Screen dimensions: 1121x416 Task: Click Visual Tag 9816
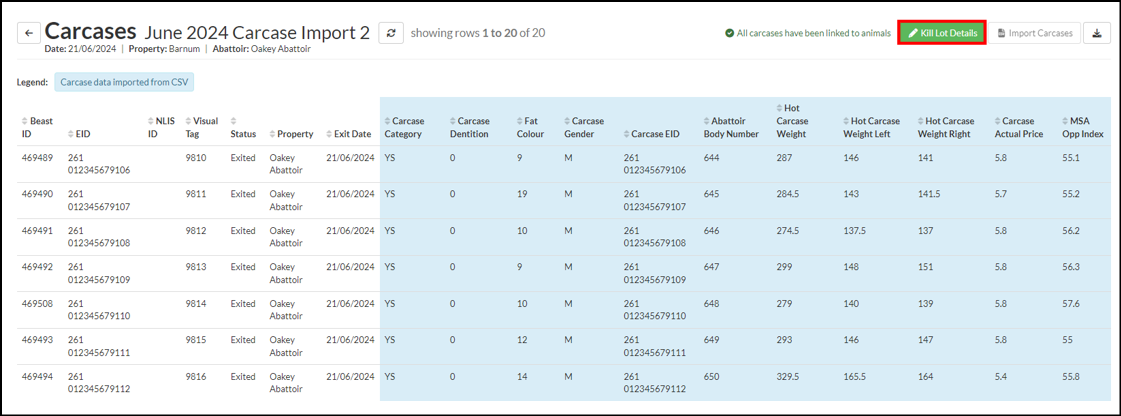196,376
